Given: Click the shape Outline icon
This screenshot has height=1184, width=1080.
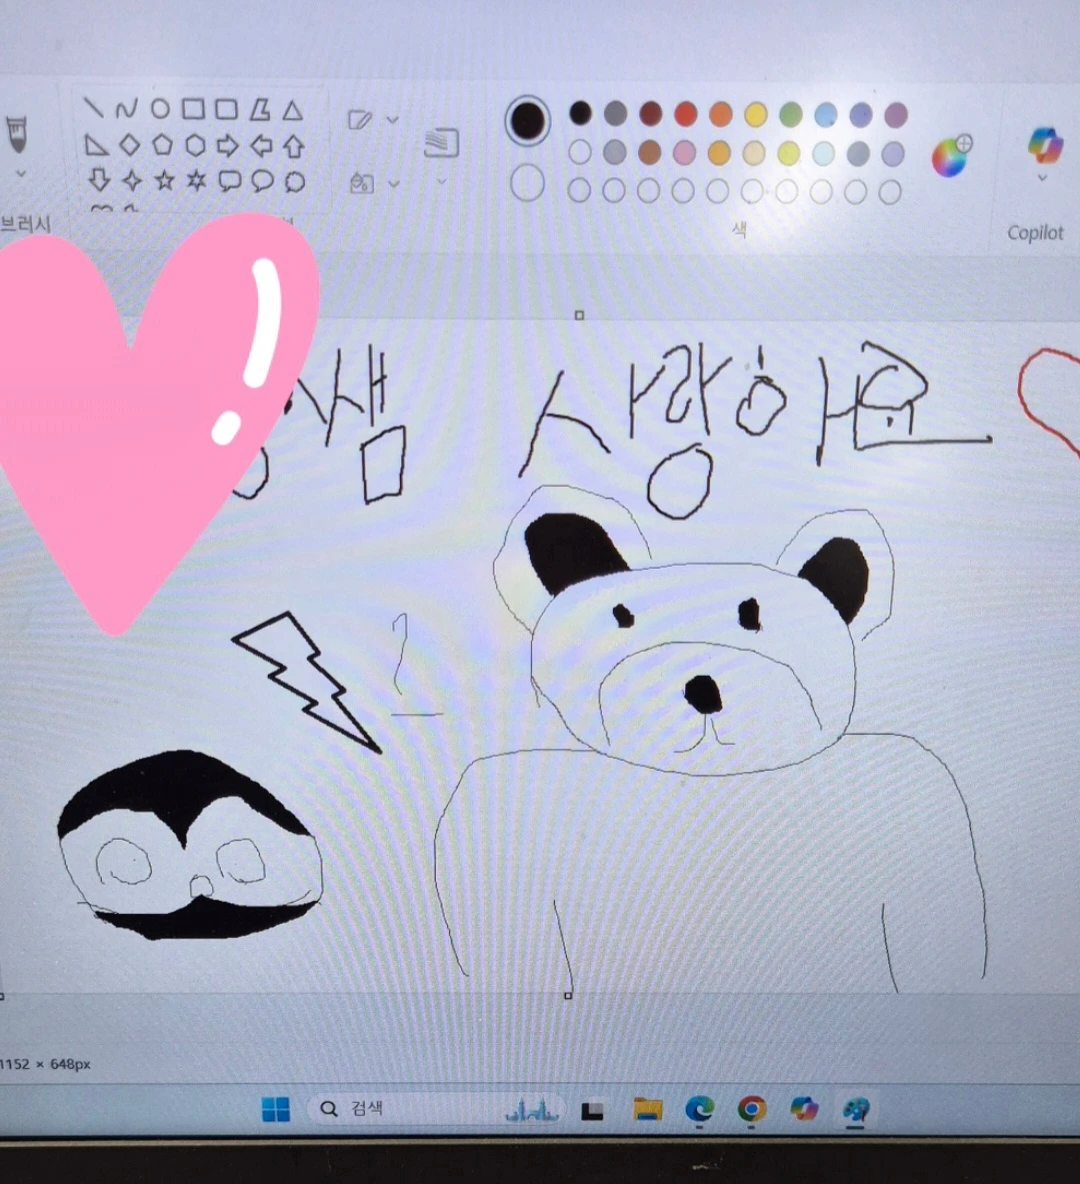Looking at the screenshot, I should pos(359,119).
